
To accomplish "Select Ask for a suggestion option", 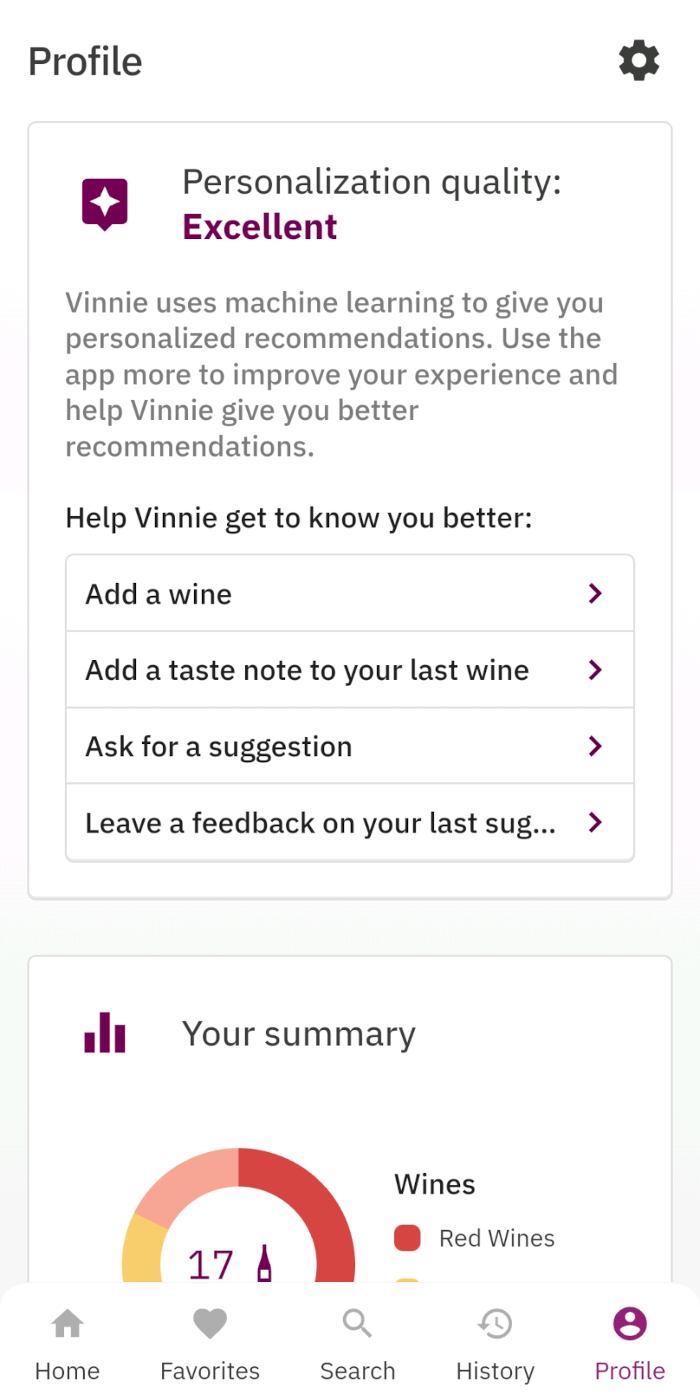I will click(217, 746).
